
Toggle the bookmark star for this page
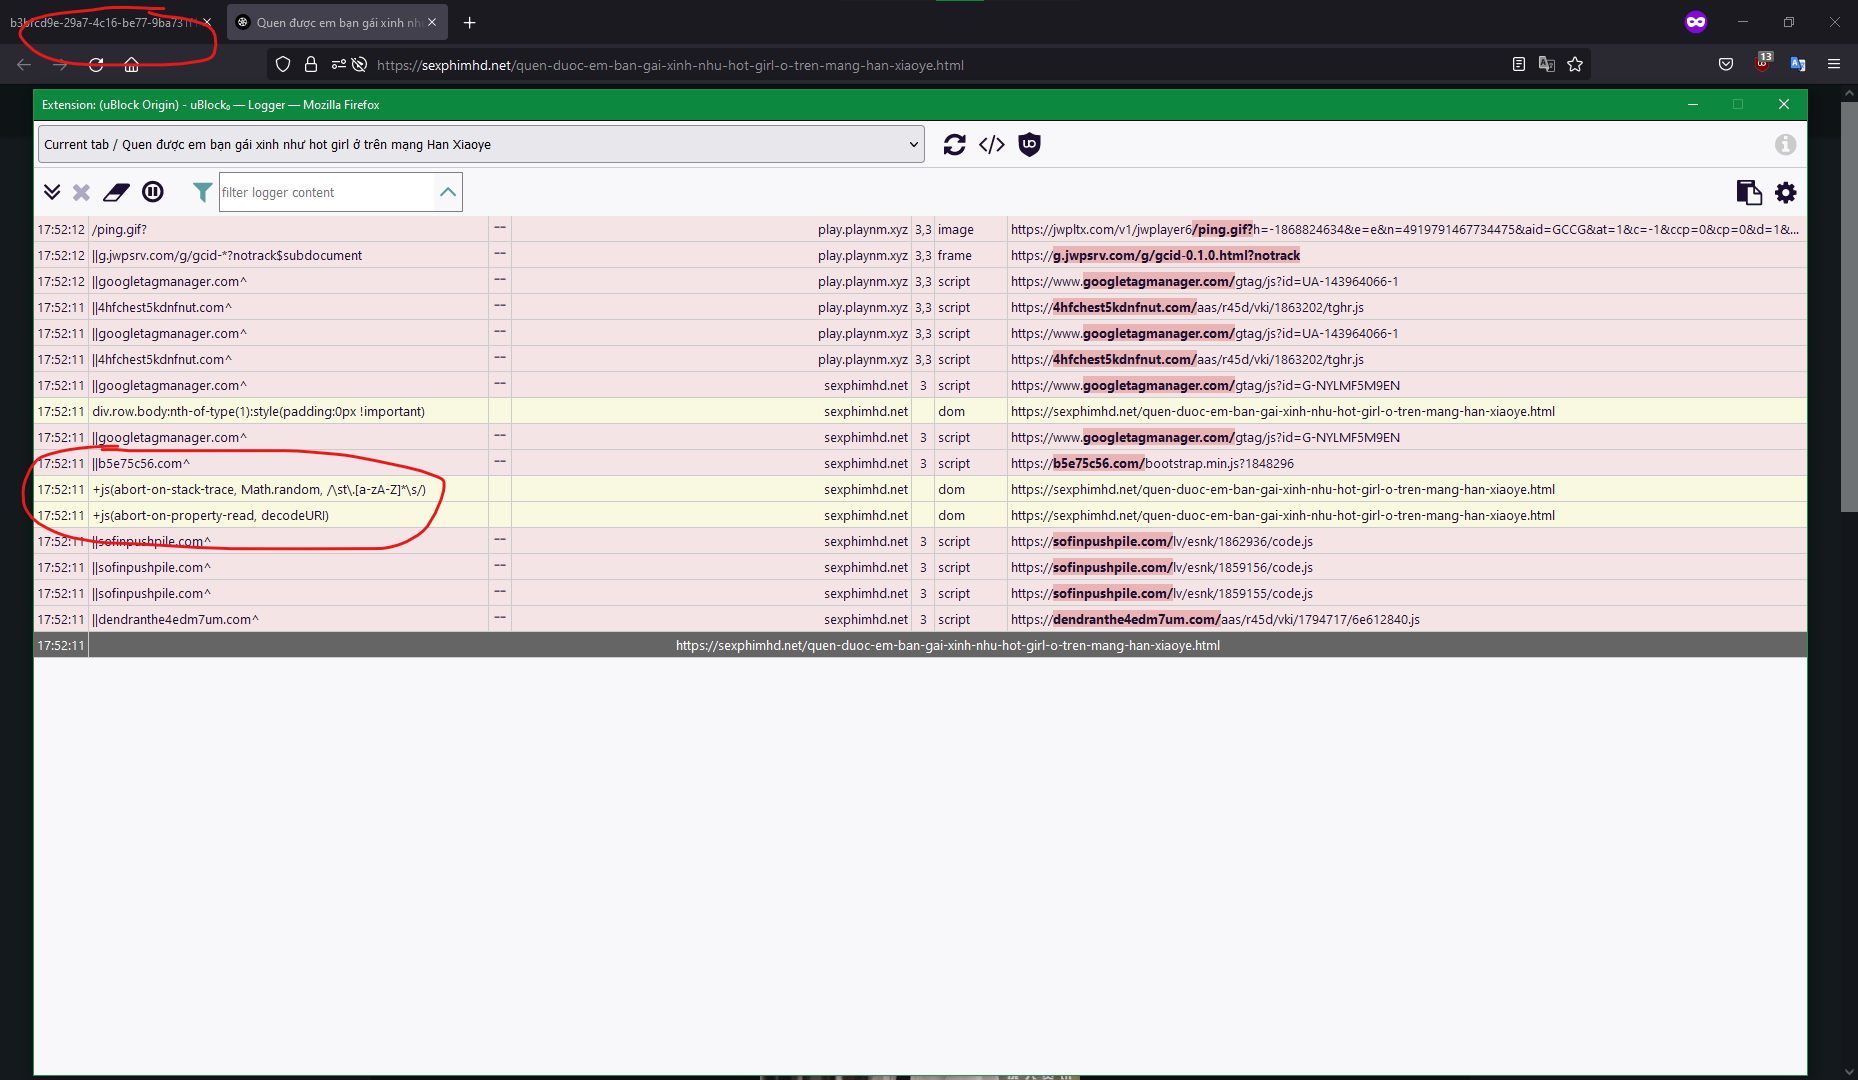coord(1576,63)
